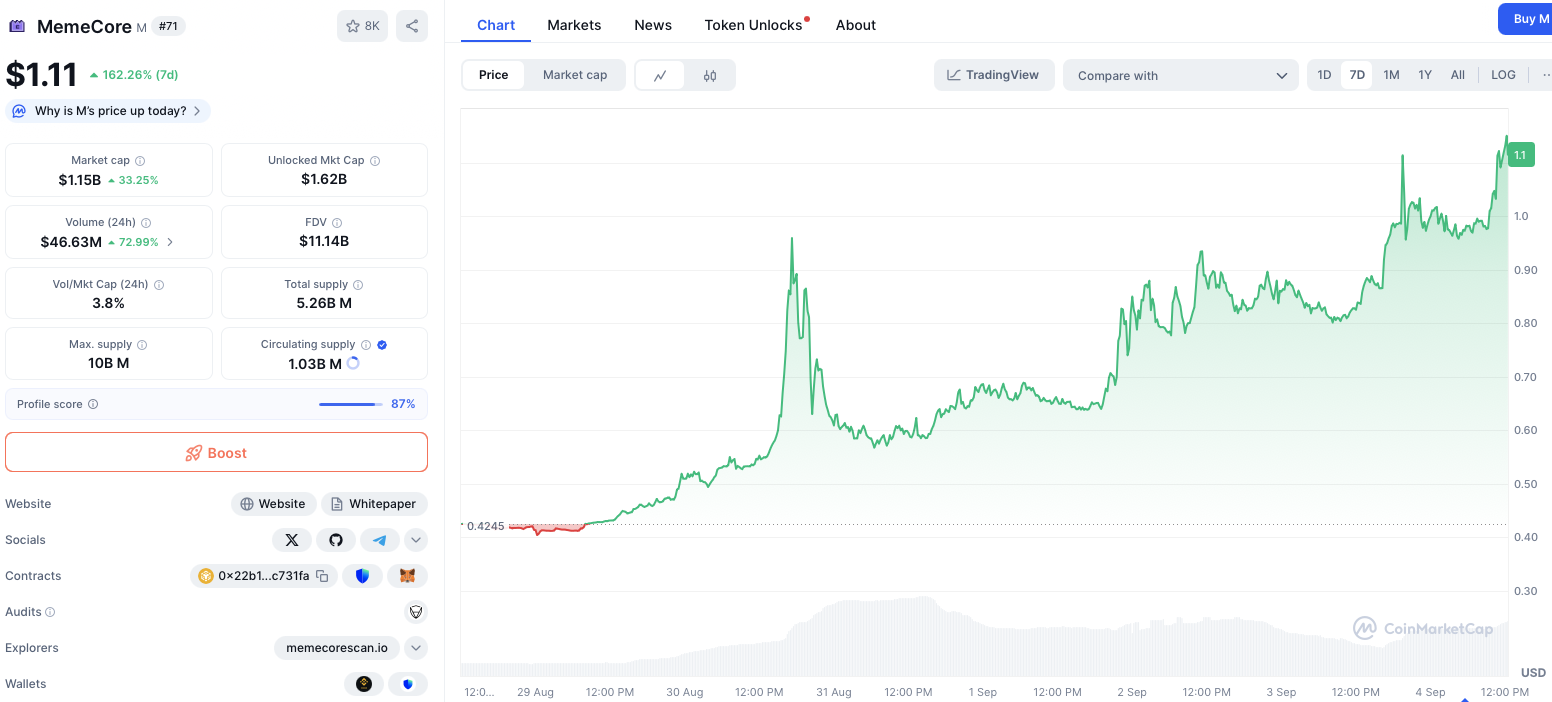Open the GitHub social link

pos(336,540)
